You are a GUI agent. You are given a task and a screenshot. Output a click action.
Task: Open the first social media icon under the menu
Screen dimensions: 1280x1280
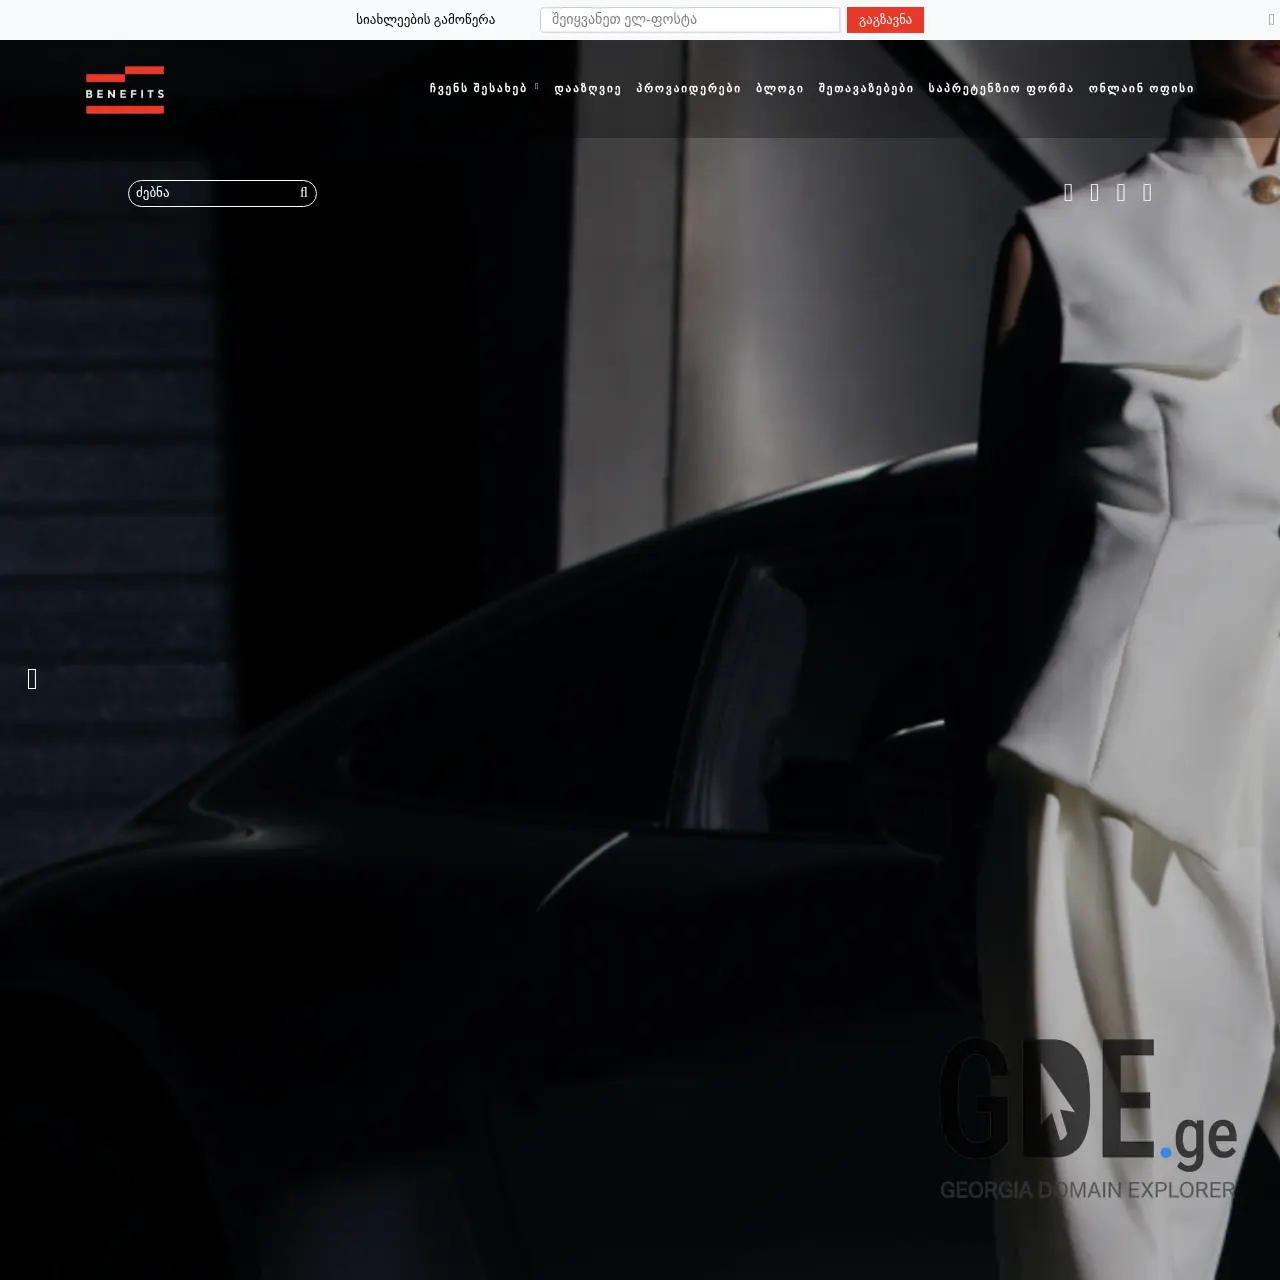pos(1067,193)
